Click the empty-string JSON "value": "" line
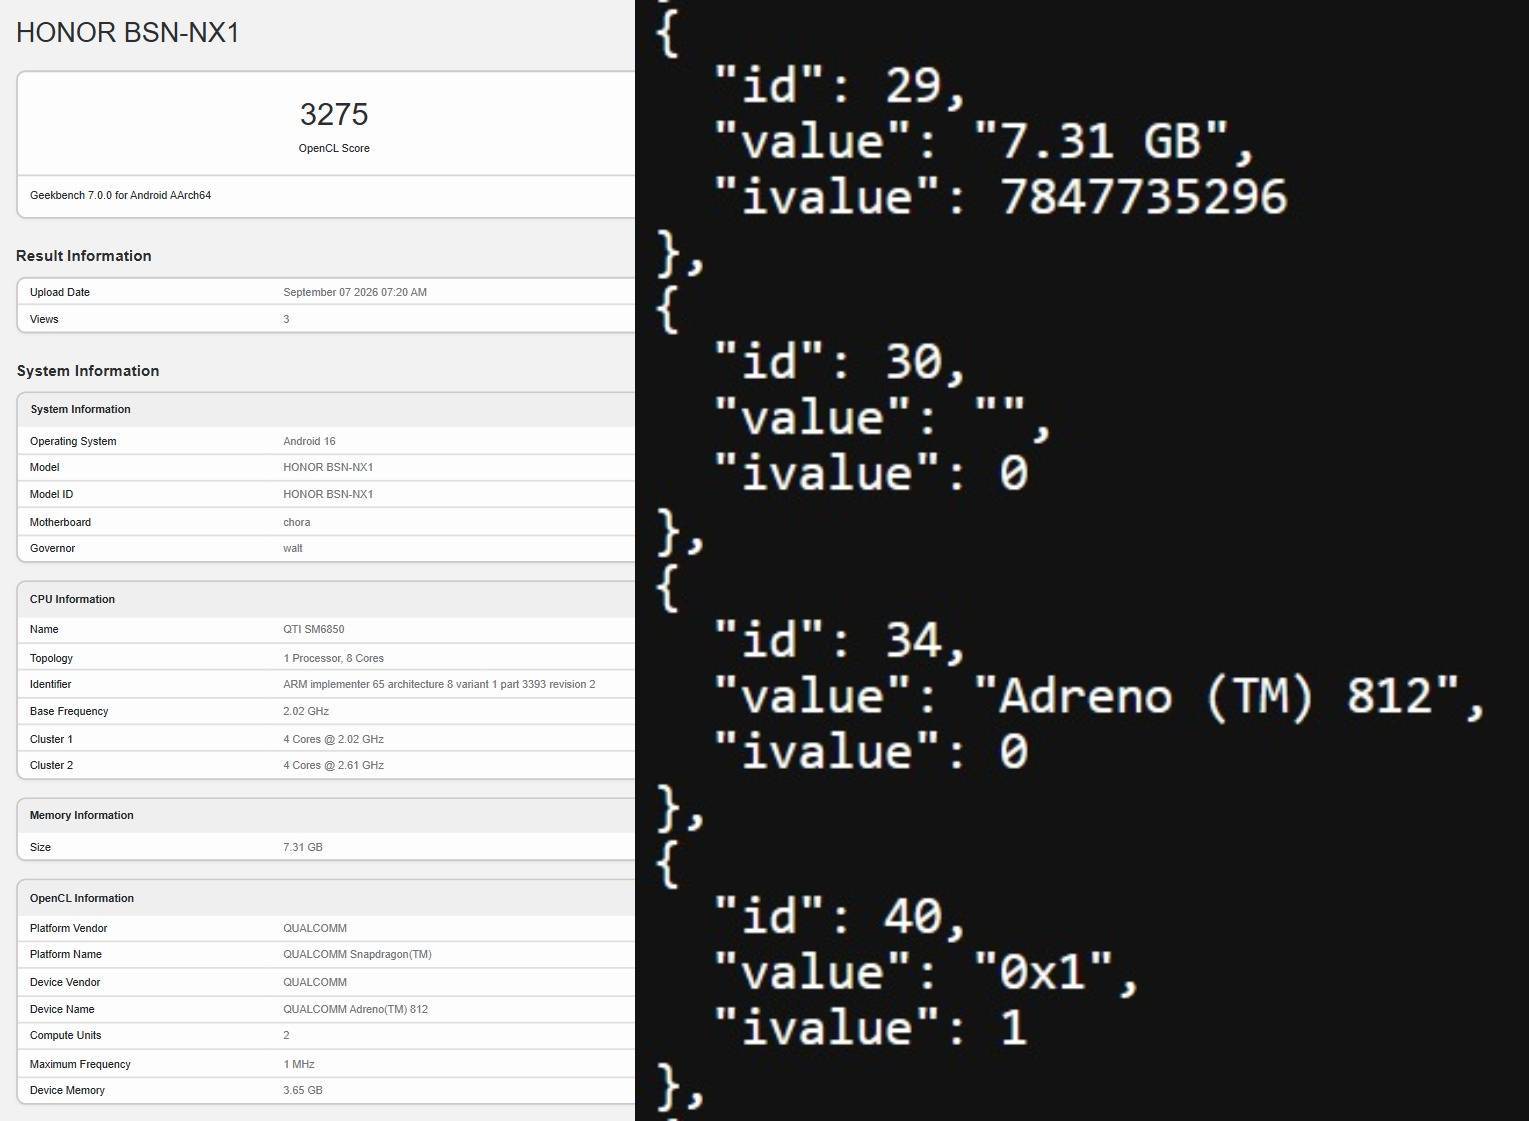1529x1121 pixels. point(882,417)
